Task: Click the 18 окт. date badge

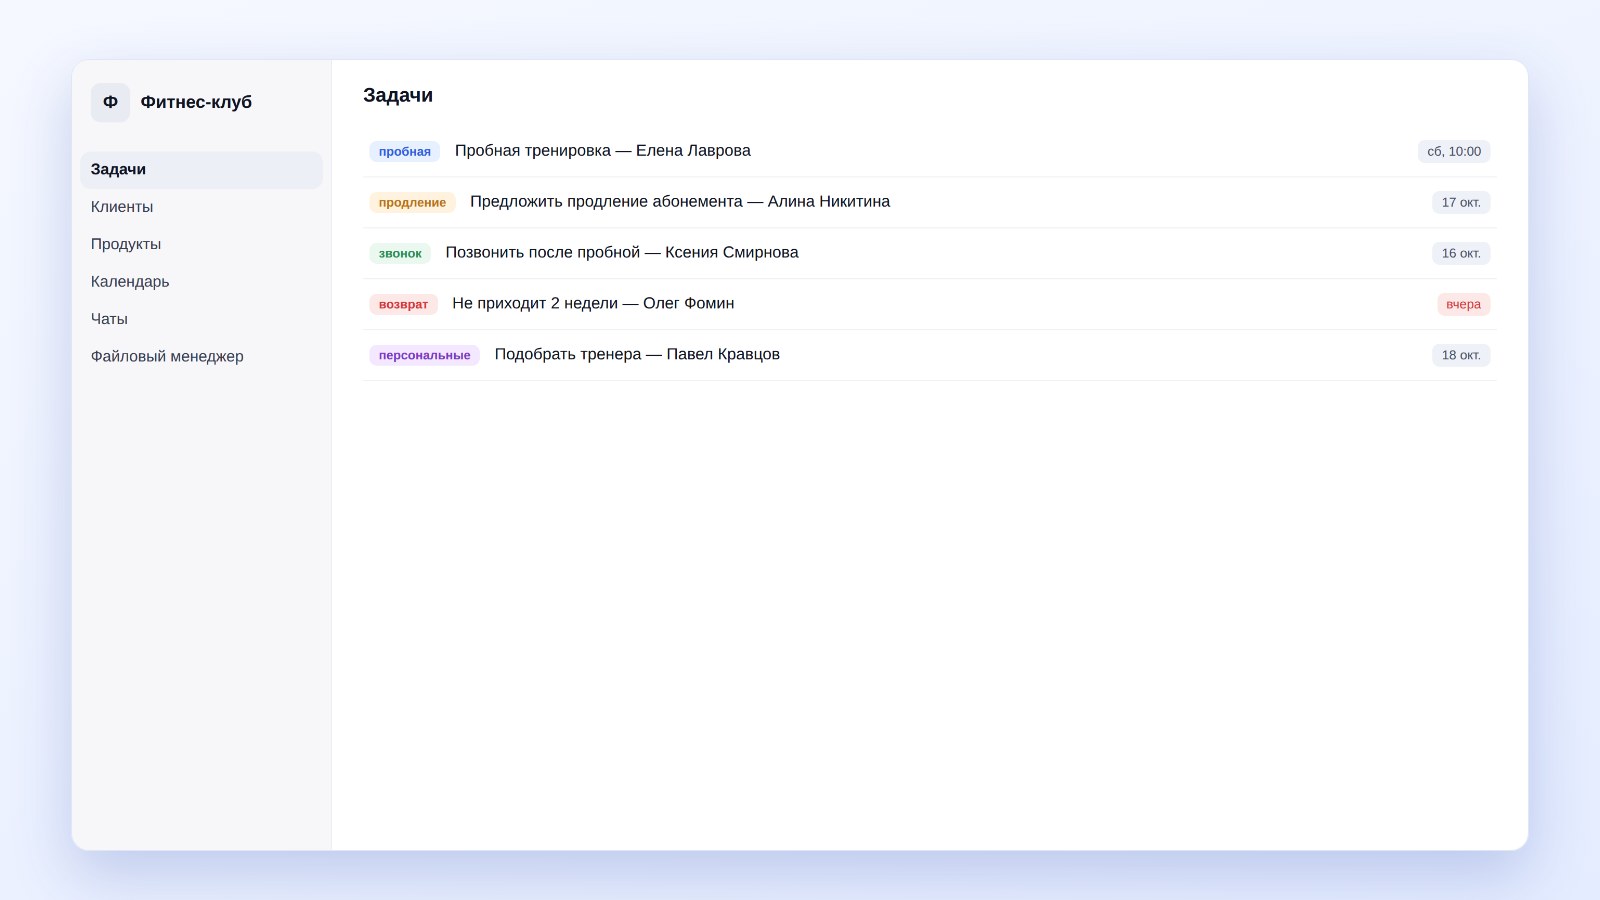Action: [x=1461, y=356]
